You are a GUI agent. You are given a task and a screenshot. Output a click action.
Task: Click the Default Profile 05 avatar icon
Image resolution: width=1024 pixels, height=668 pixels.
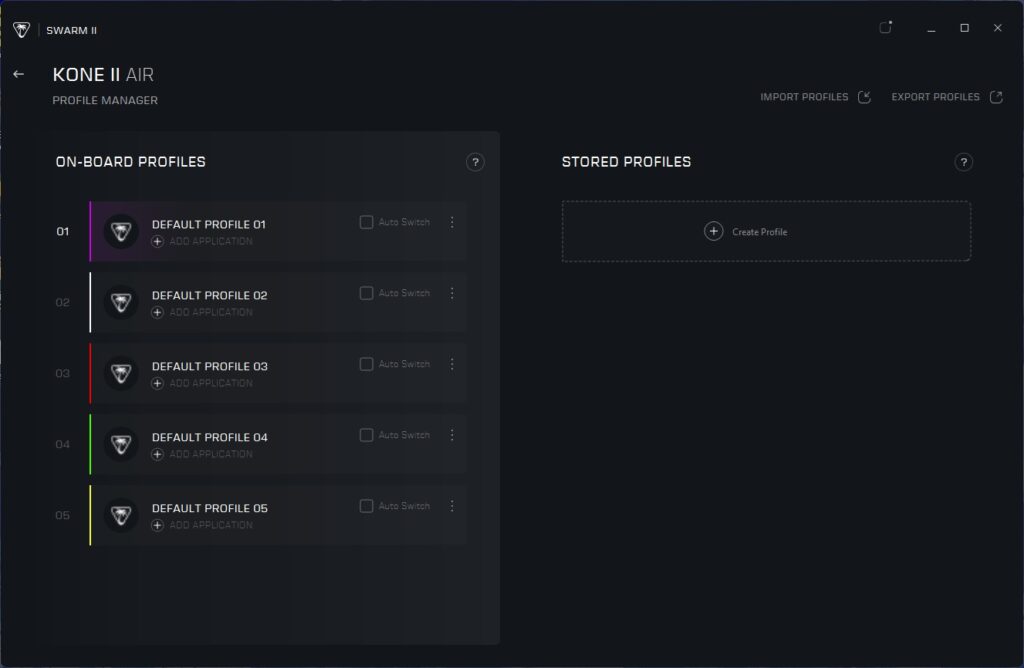coord(121,516)
